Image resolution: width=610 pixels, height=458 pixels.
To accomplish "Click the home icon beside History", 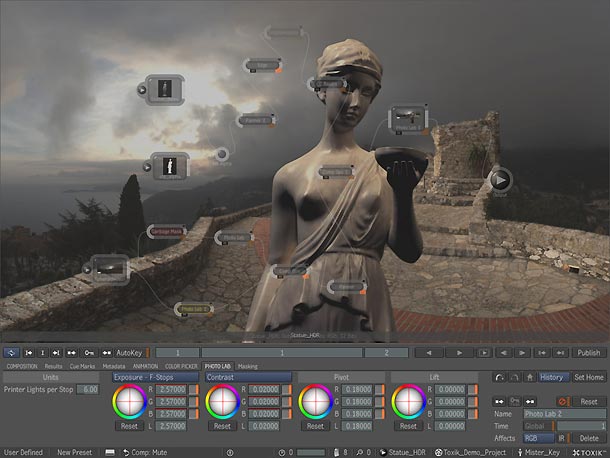I will click(529, 377).
